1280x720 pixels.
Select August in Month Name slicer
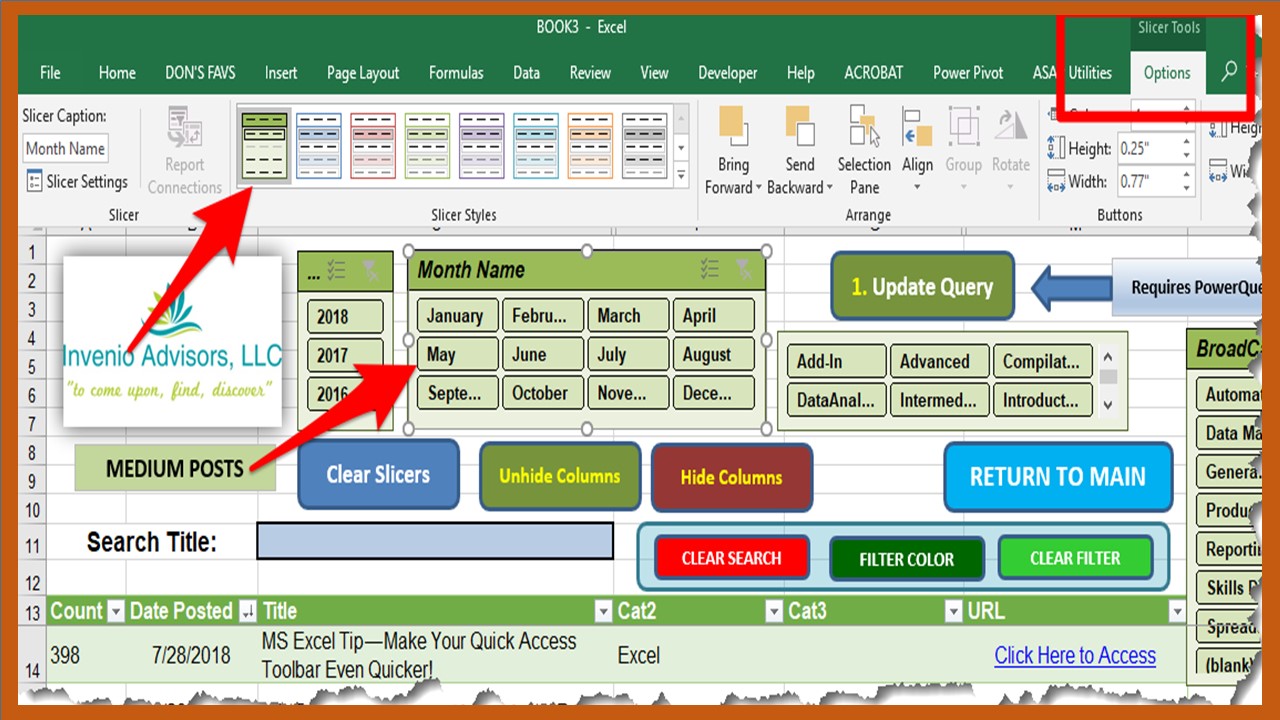[x=714, y=354]
